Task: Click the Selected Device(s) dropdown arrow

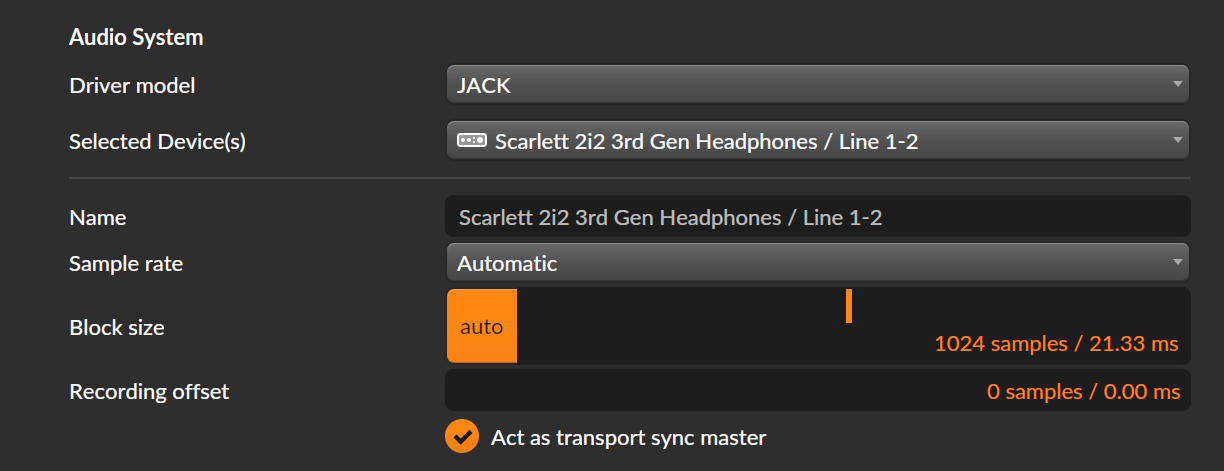Action: [x=1177, y=141]
